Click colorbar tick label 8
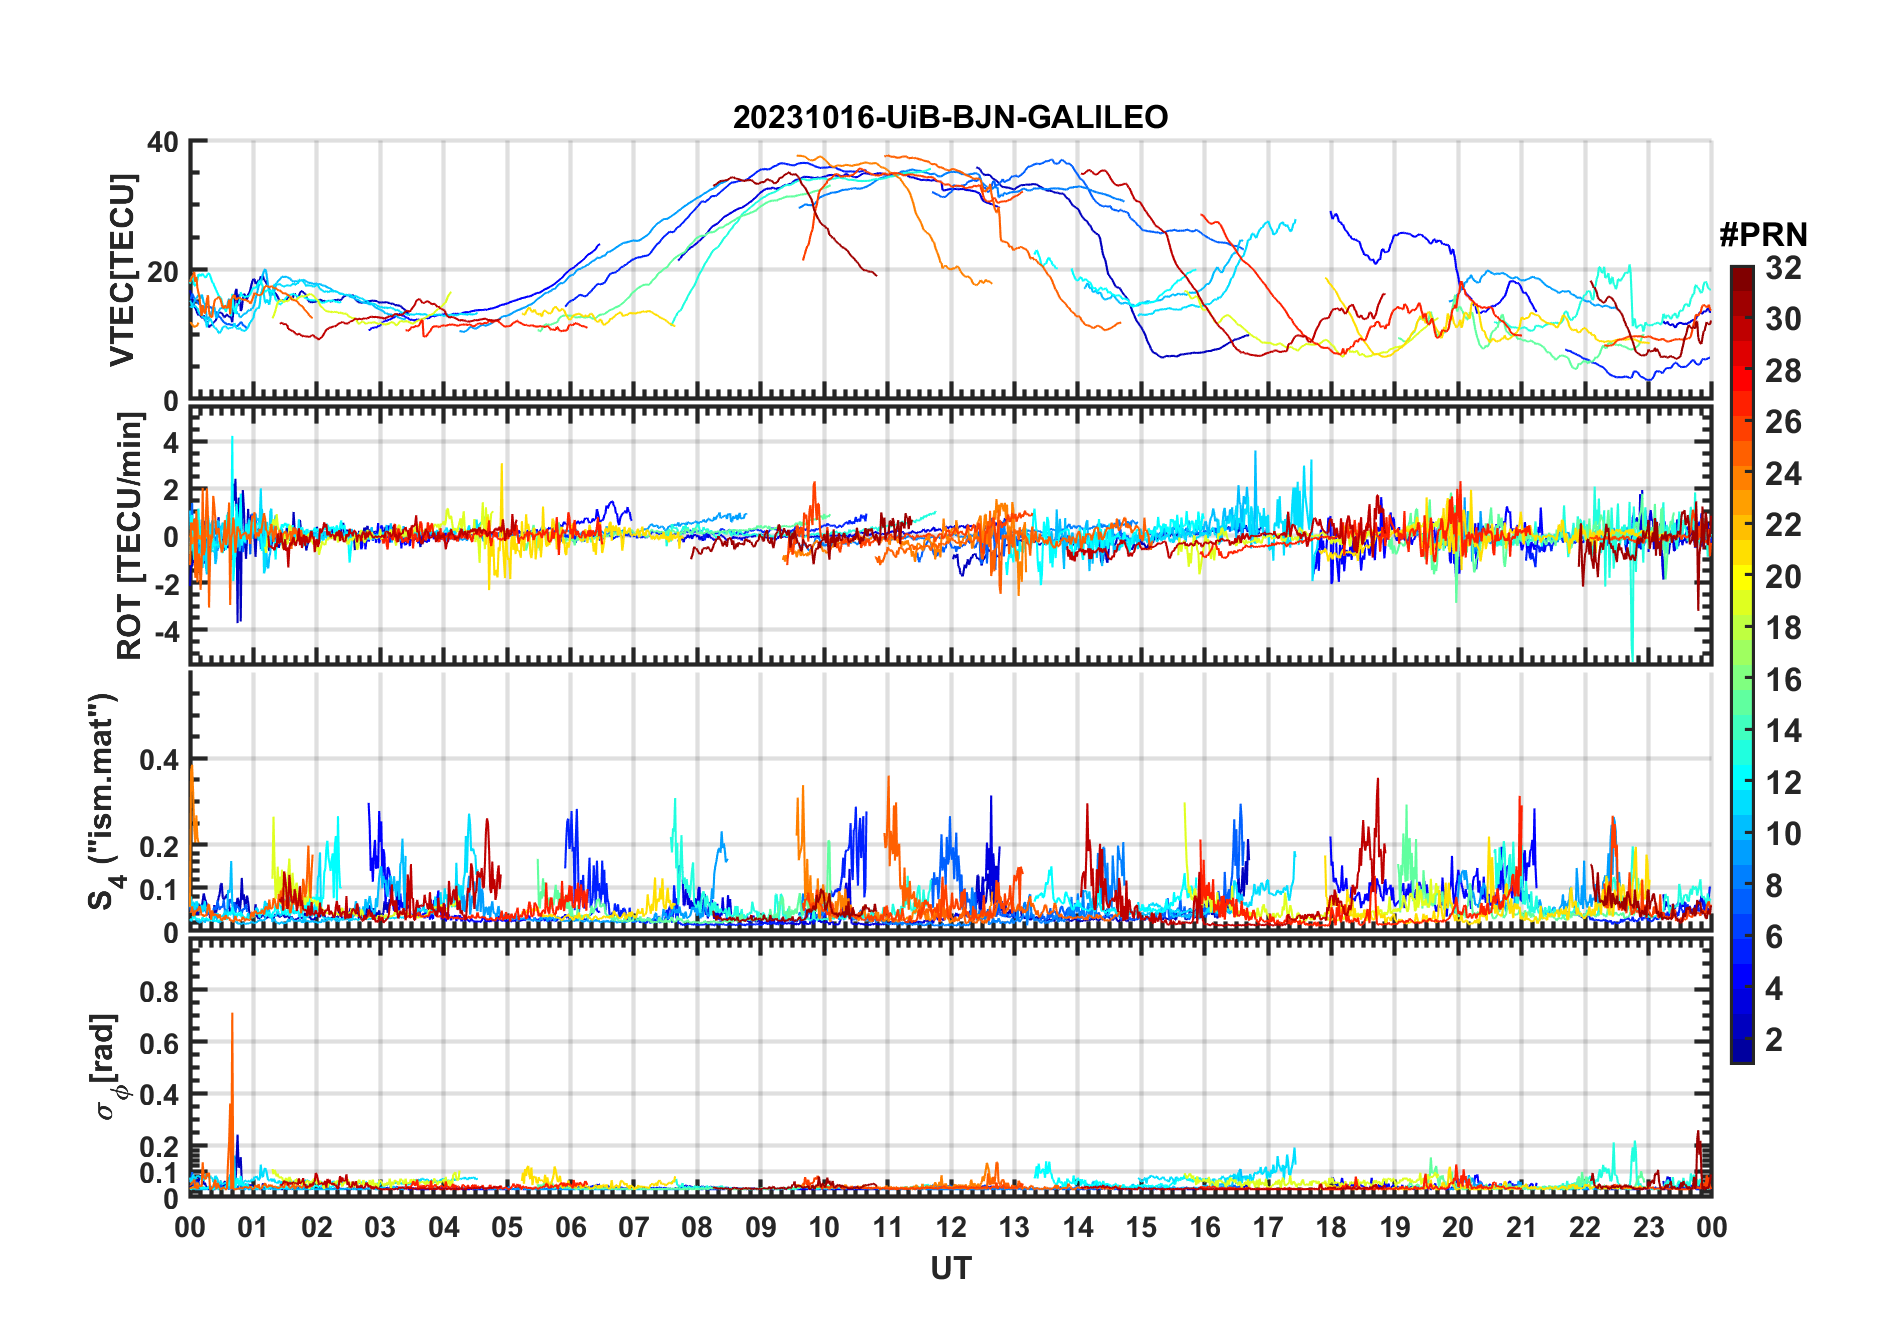The image size is (1902, 1330). [1774, 886]
